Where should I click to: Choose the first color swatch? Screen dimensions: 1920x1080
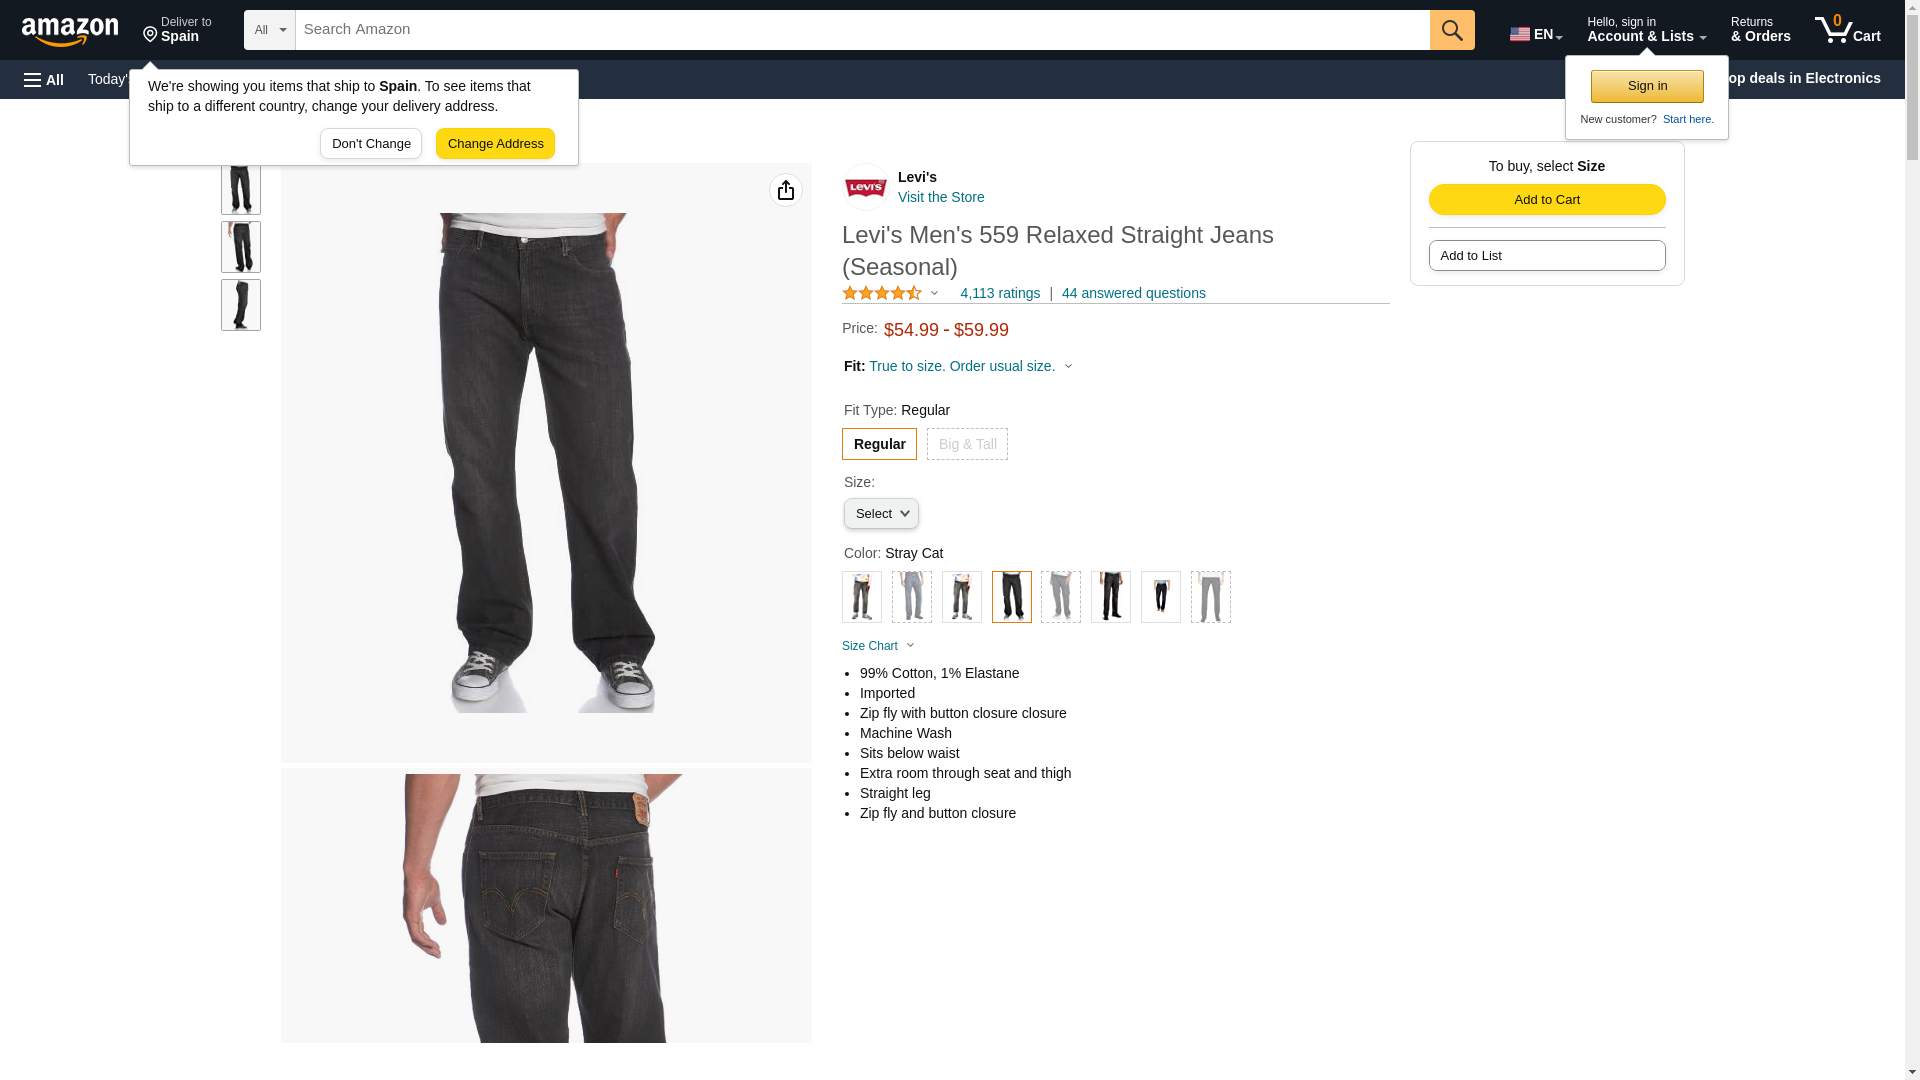pos(862,597)
